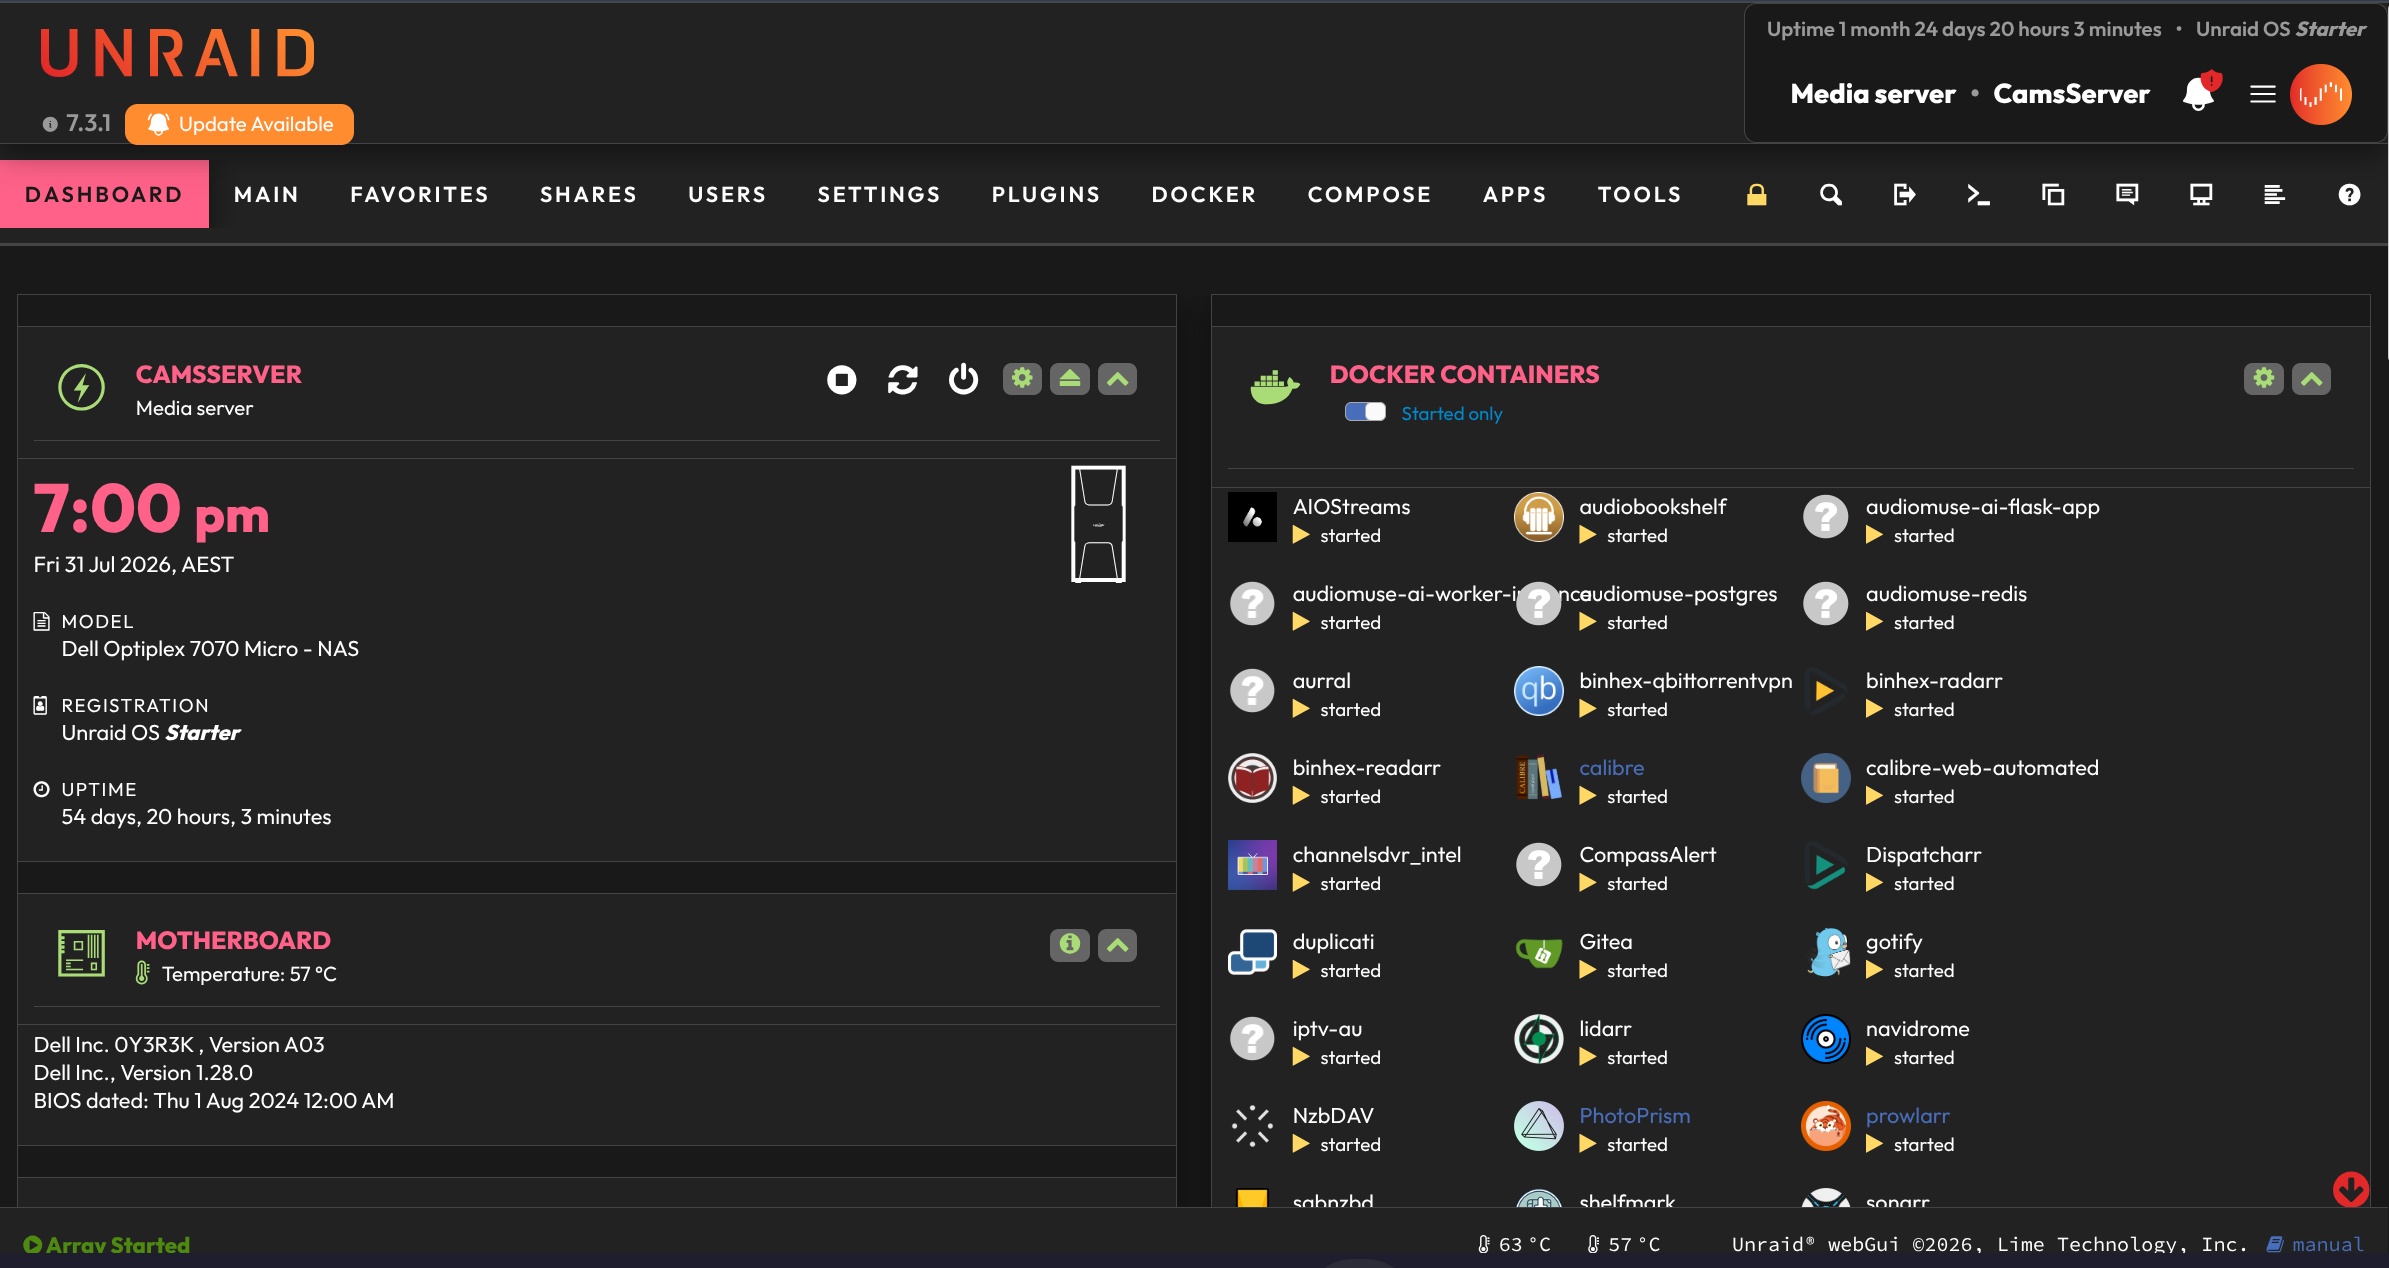
Task: Click the green eject icon in the CamsServer panel
Action: (x=1070, y=379)
